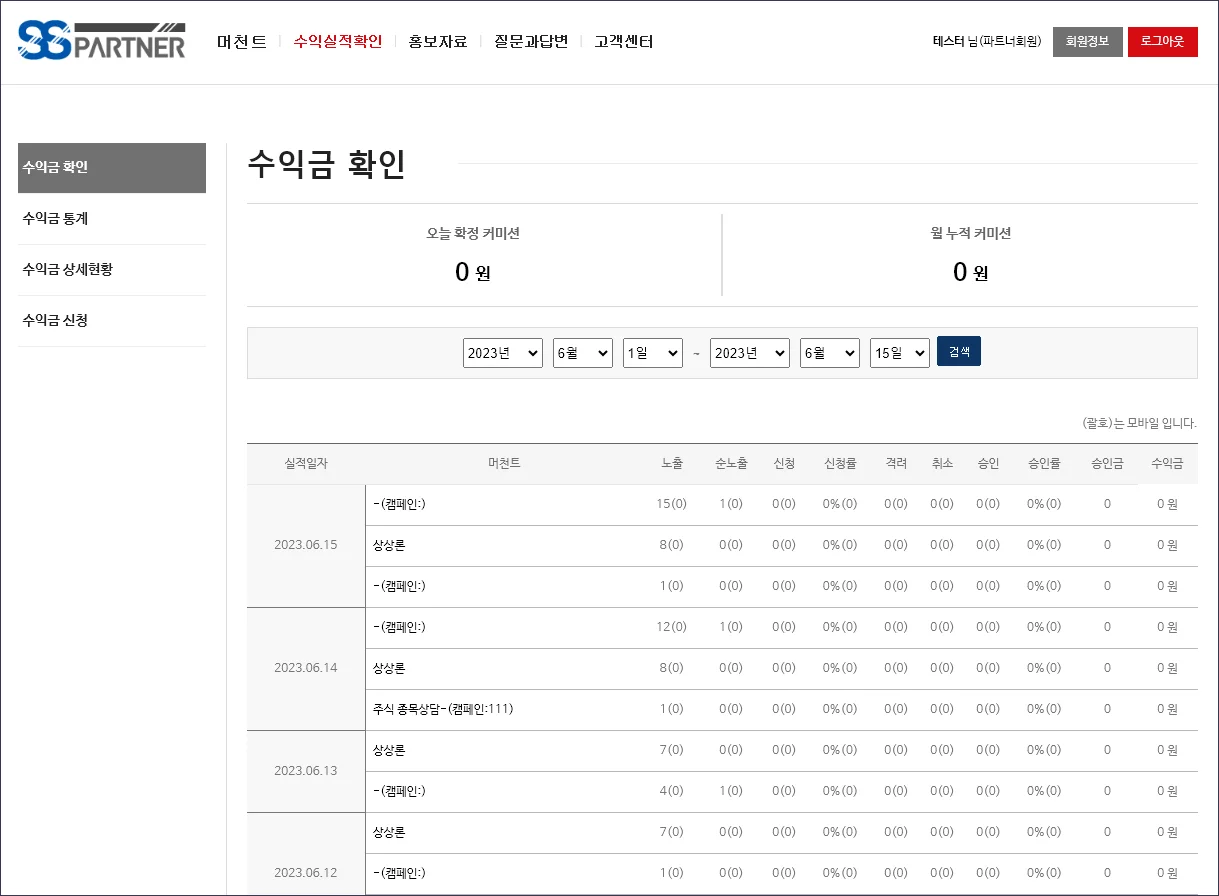Screen dimensions: 1219x896
Task: Open the start day 1일 dropdown
Action: click(x=653, y=353)
